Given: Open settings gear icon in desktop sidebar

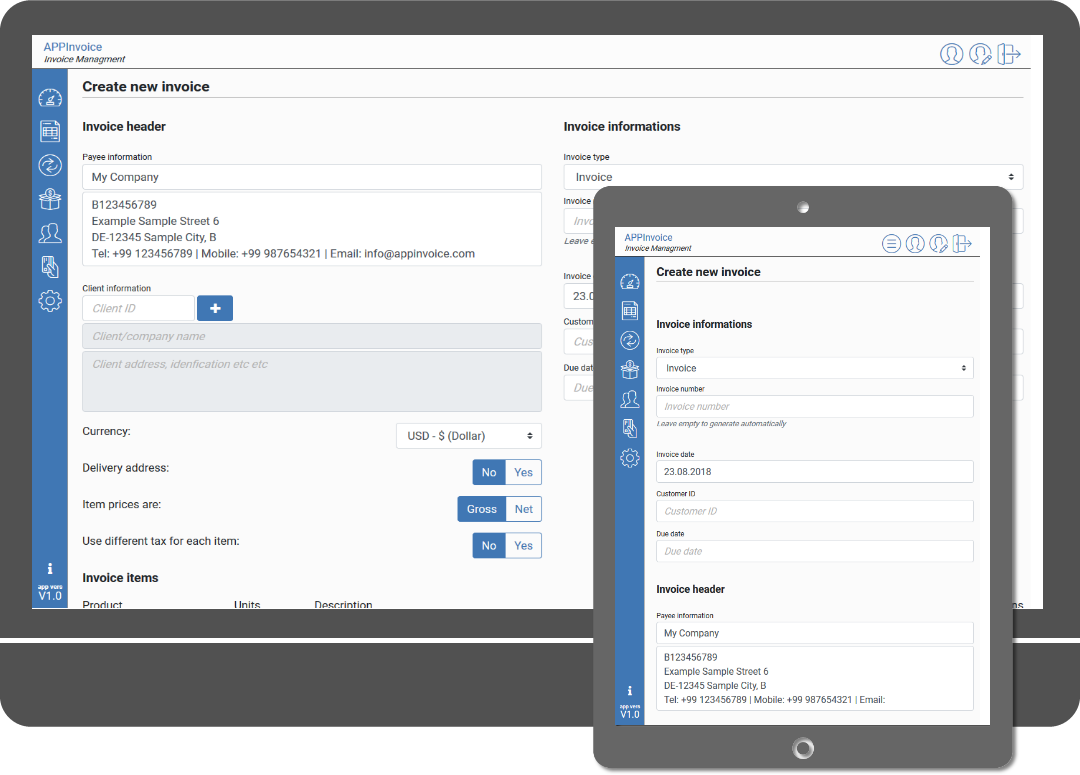Looking at the screenshot, I should pos(50,300).
